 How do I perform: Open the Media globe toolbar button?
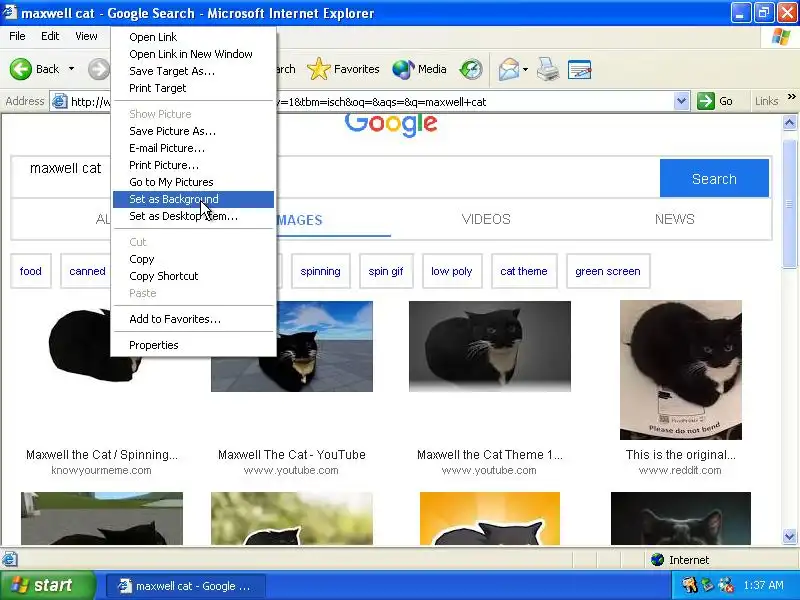[419, 69]
